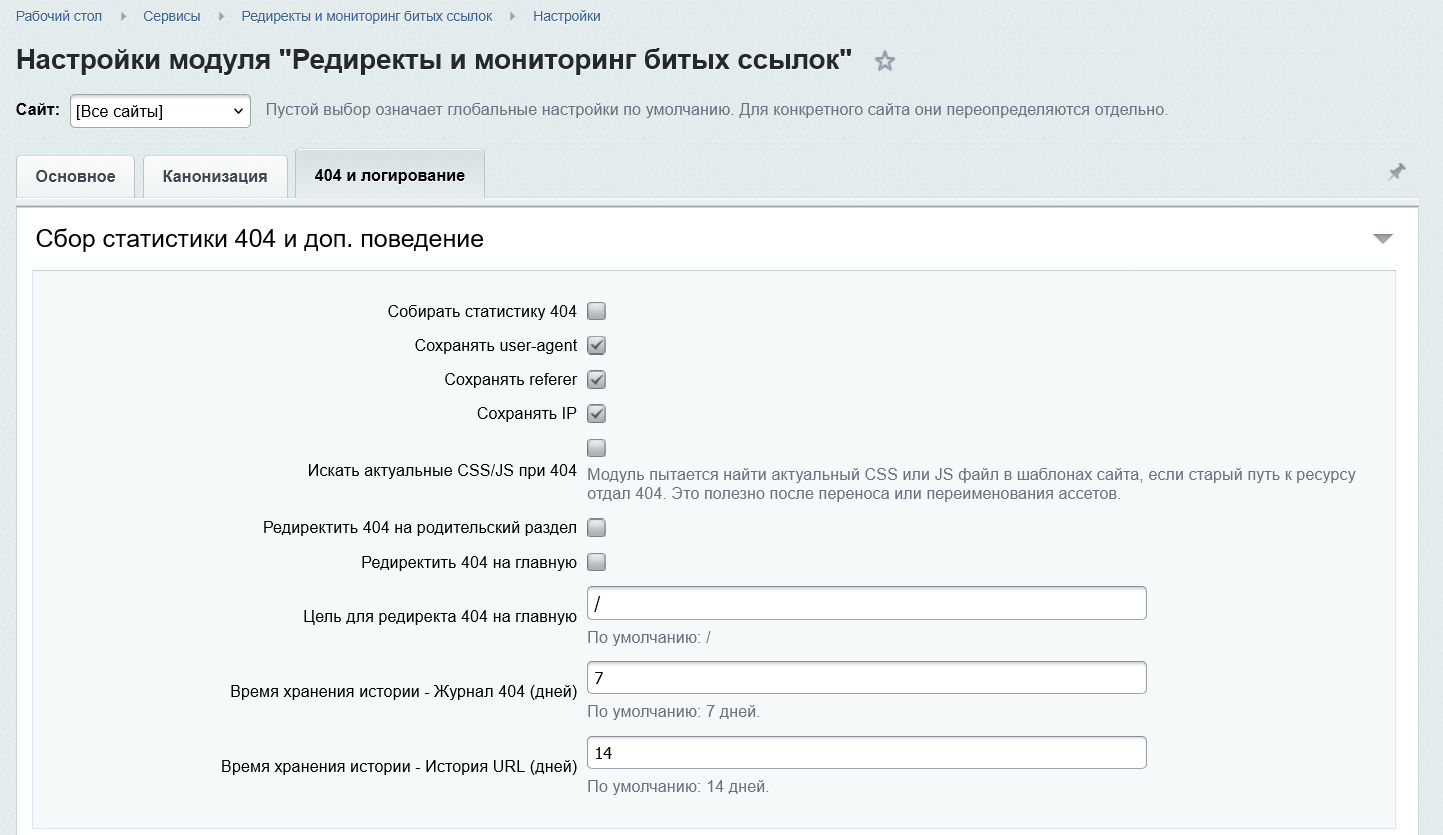Tick Редиректить 404 на главную checkbox
The image size is (1443, 835).
pos(597,561)
